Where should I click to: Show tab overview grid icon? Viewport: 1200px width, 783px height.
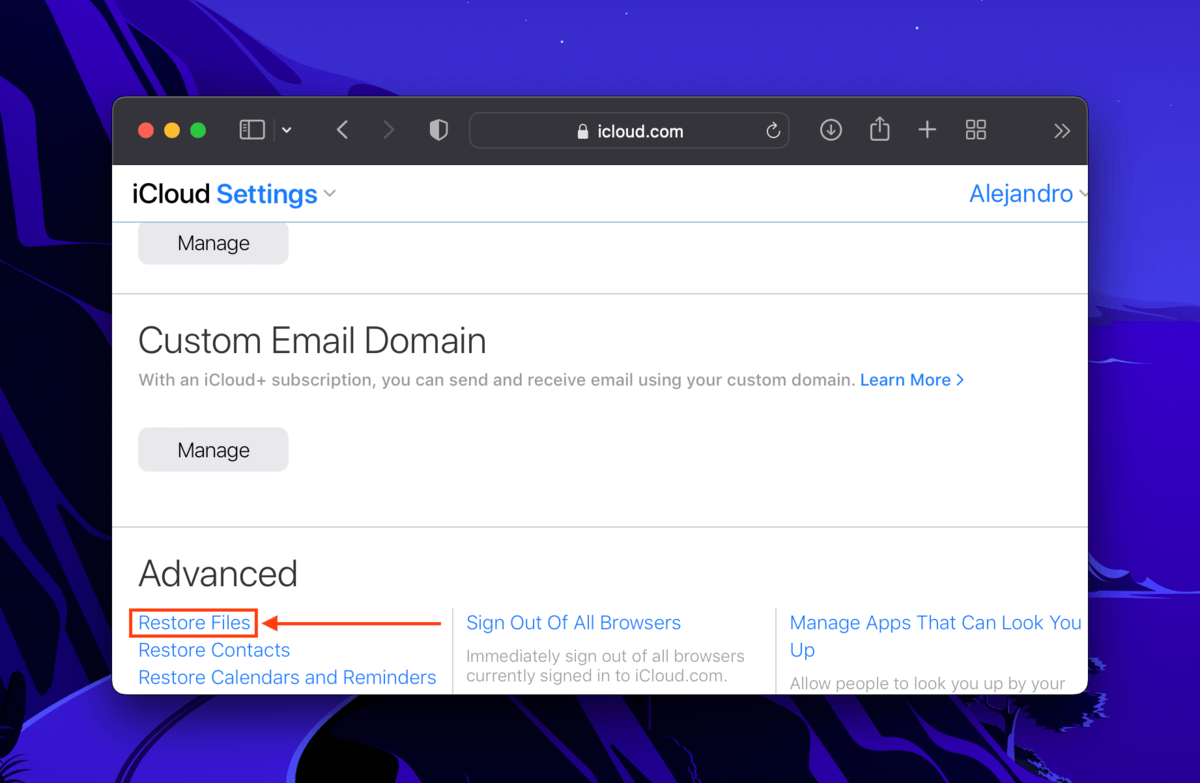976,130
